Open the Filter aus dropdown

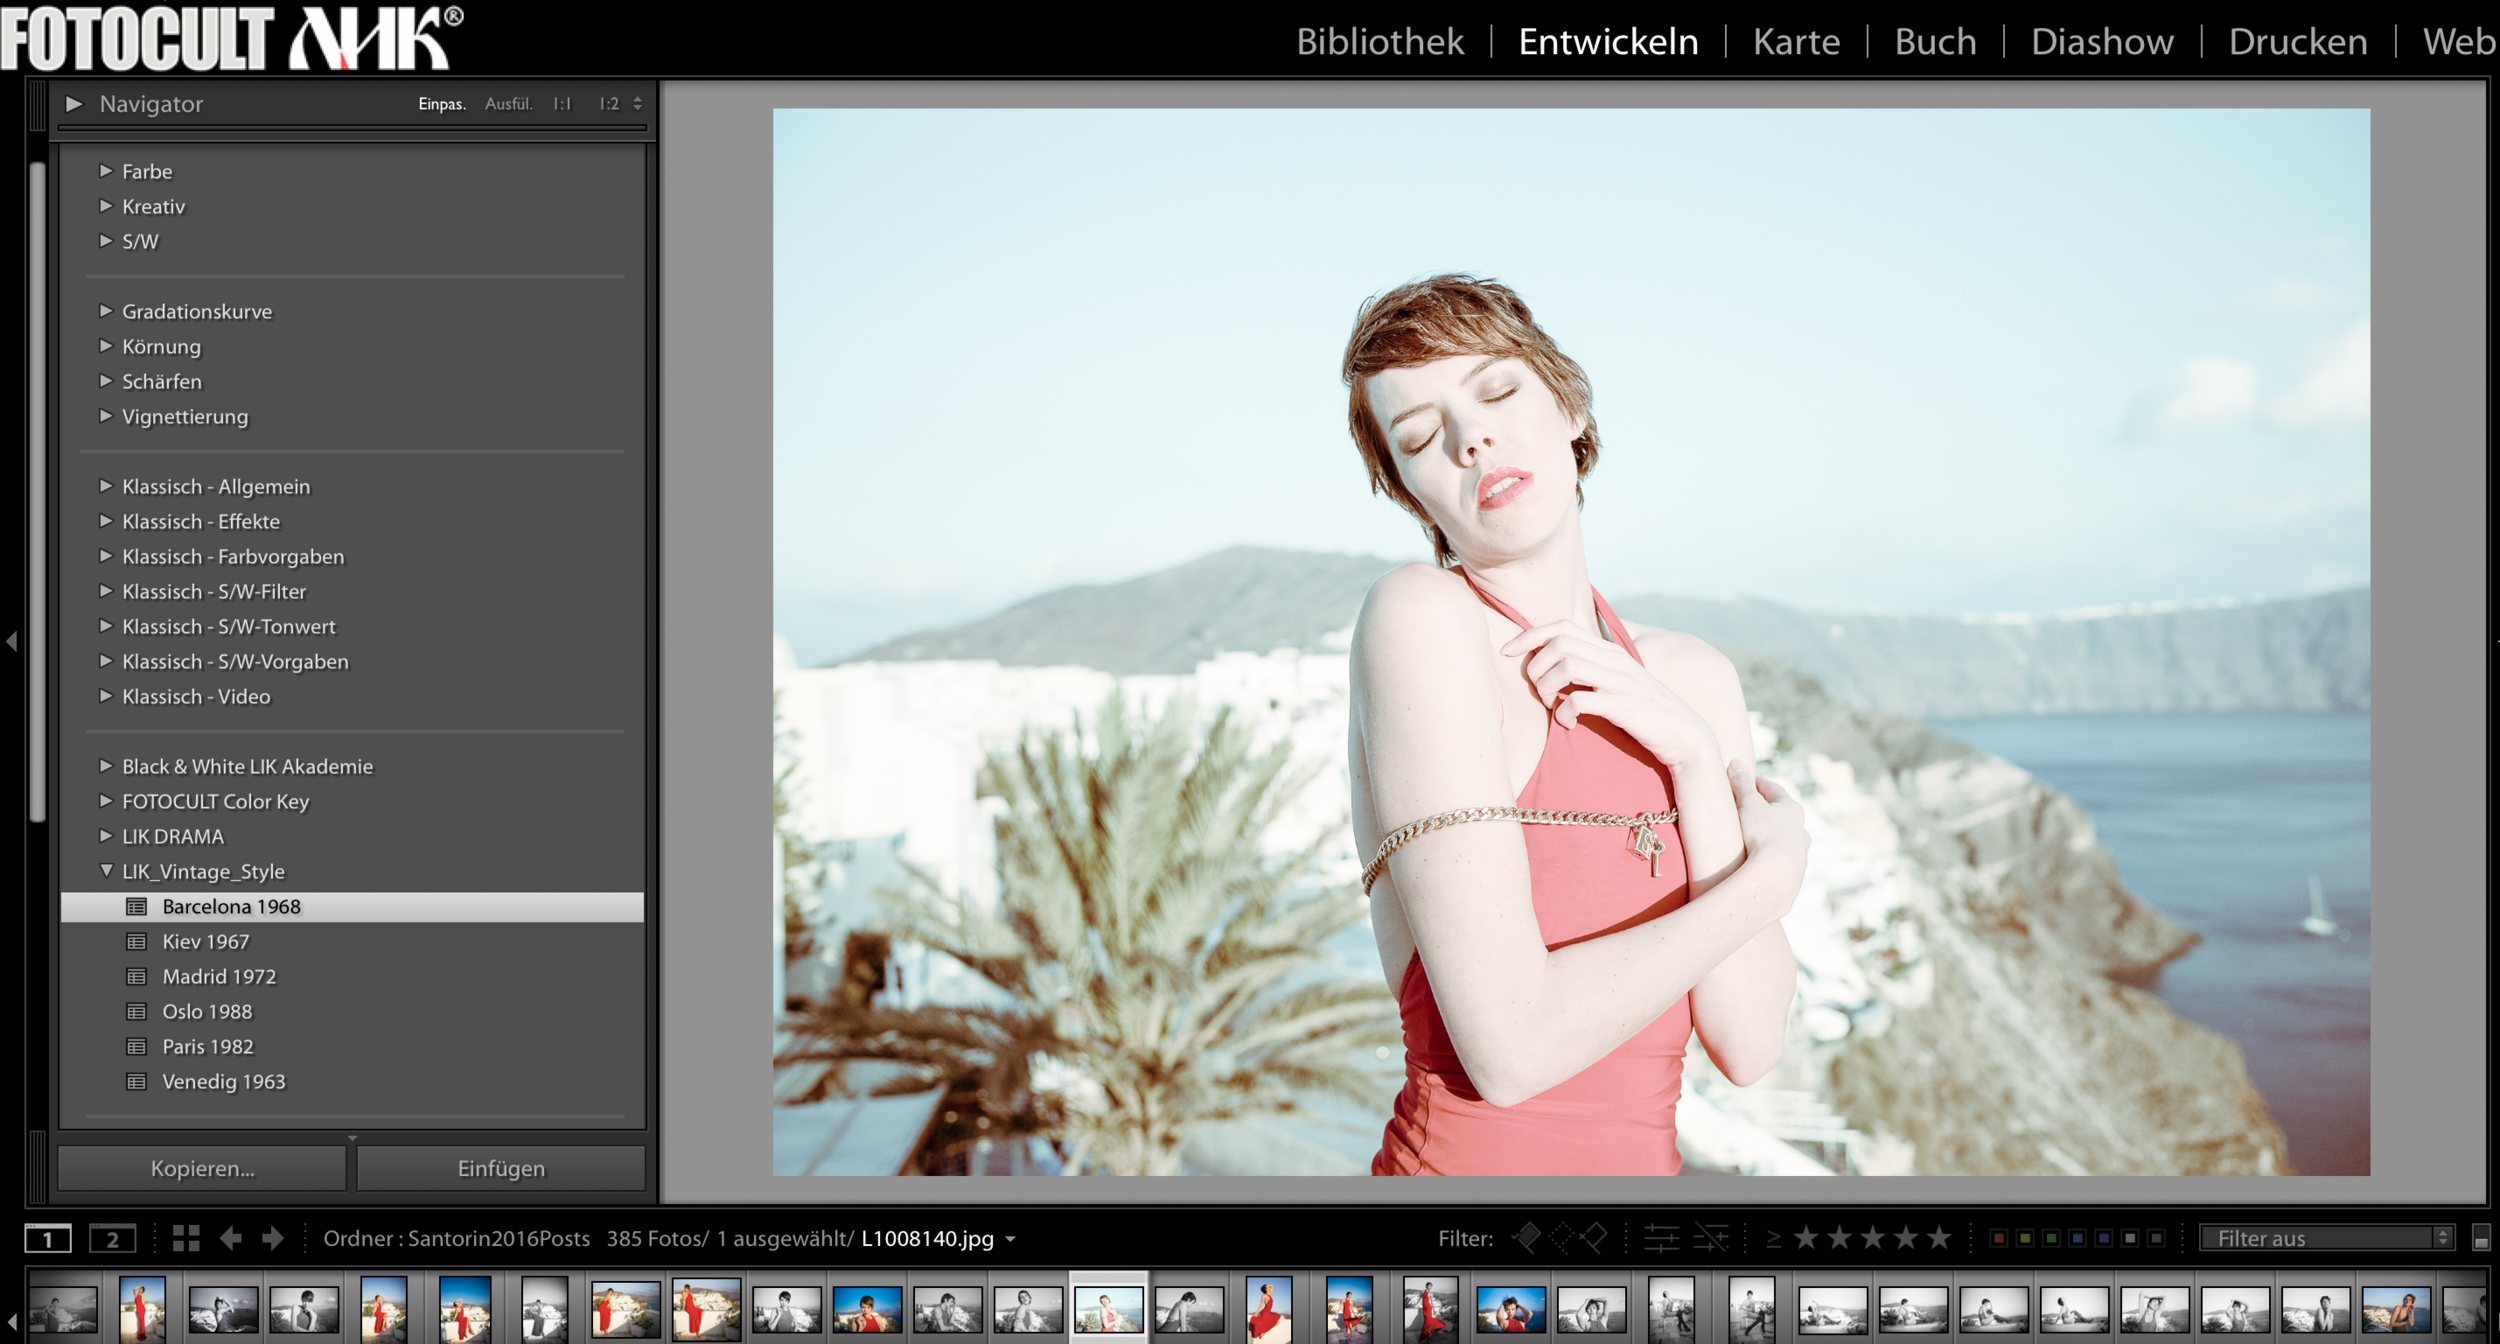point(2326,1238)
